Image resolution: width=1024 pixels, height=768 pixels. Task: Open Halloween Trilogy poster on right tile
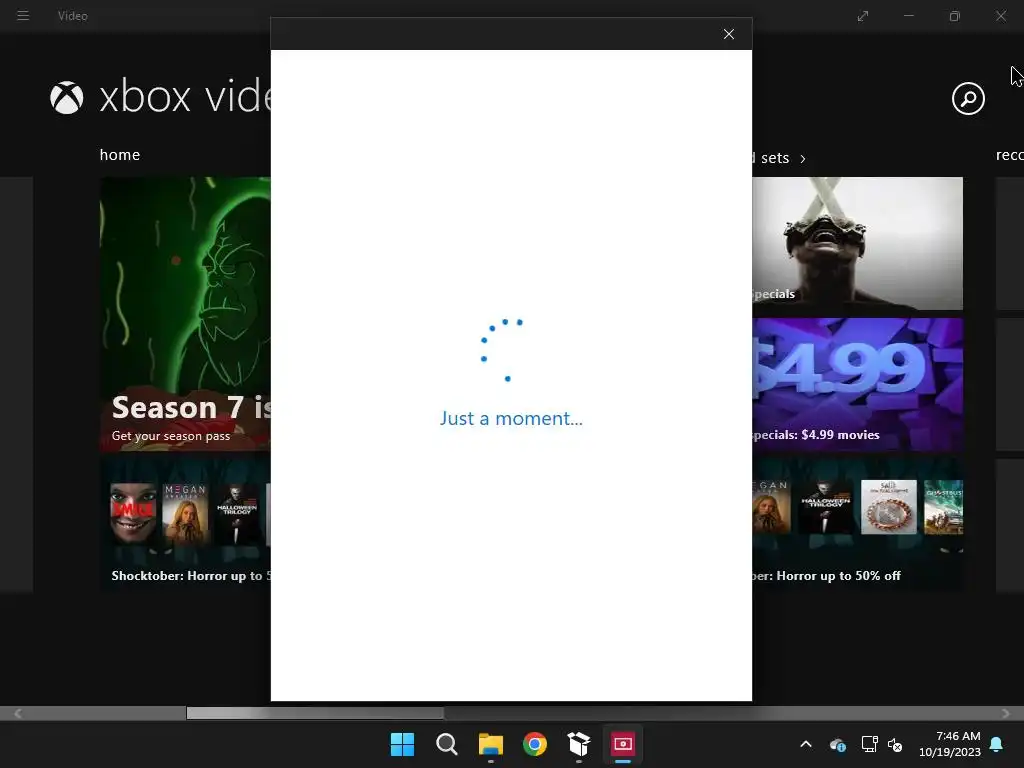point(826,507)
